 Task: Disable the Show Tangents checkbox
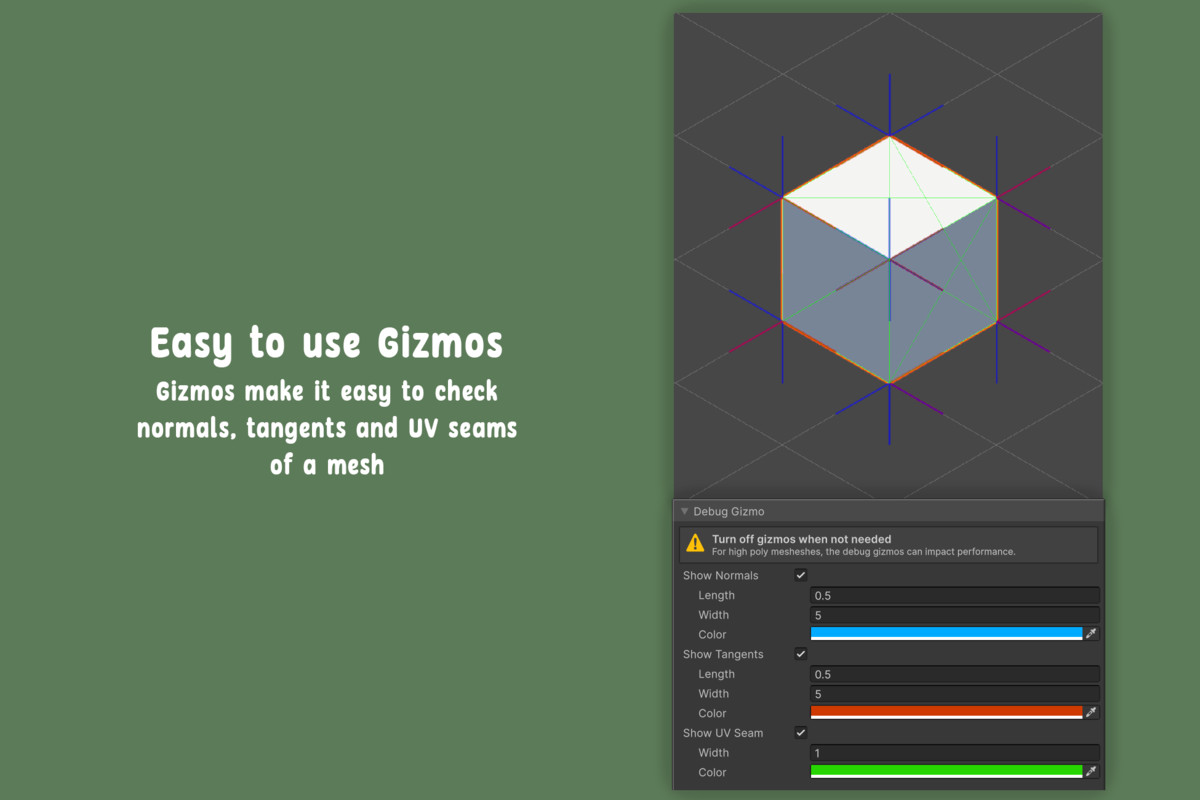[801, 654]
